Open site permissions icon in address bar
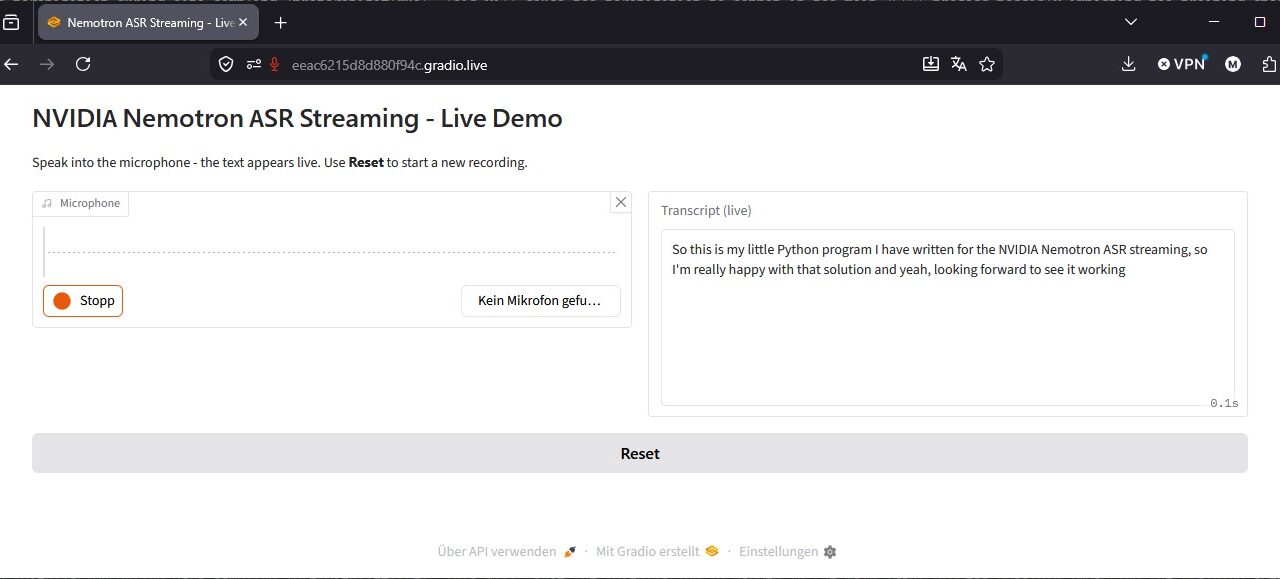The image size is (1280, 579). 253,64
